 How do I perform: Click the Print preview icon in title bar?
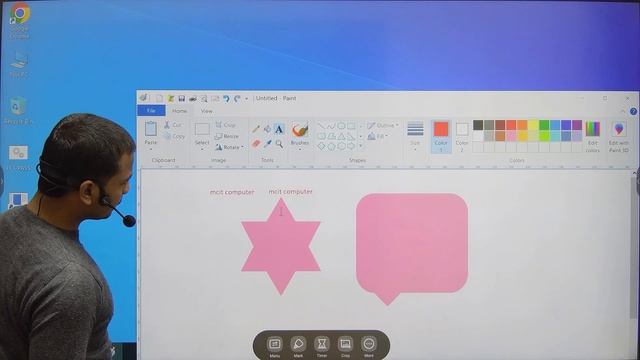click(204, 98)
